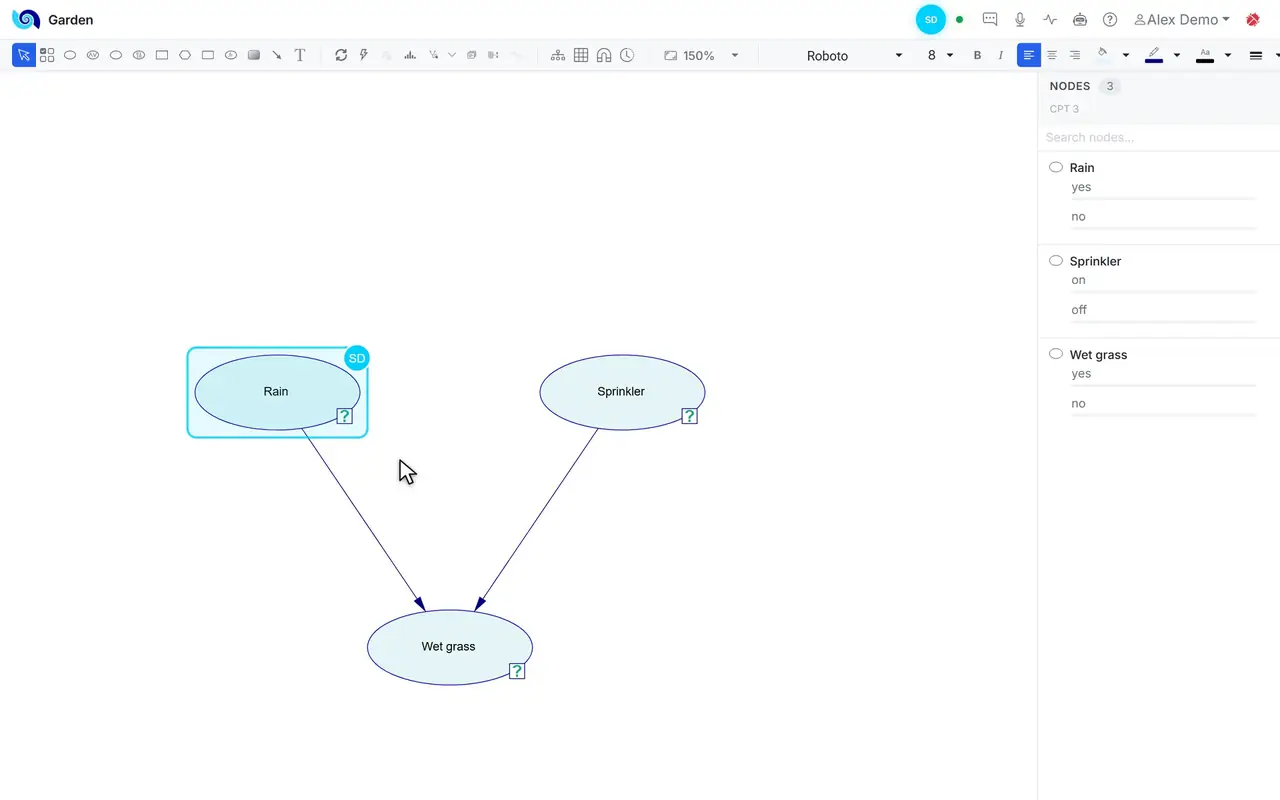Open the activity pulse icon
This screenshot has width=1280, height=800.
pos(1050,19)
